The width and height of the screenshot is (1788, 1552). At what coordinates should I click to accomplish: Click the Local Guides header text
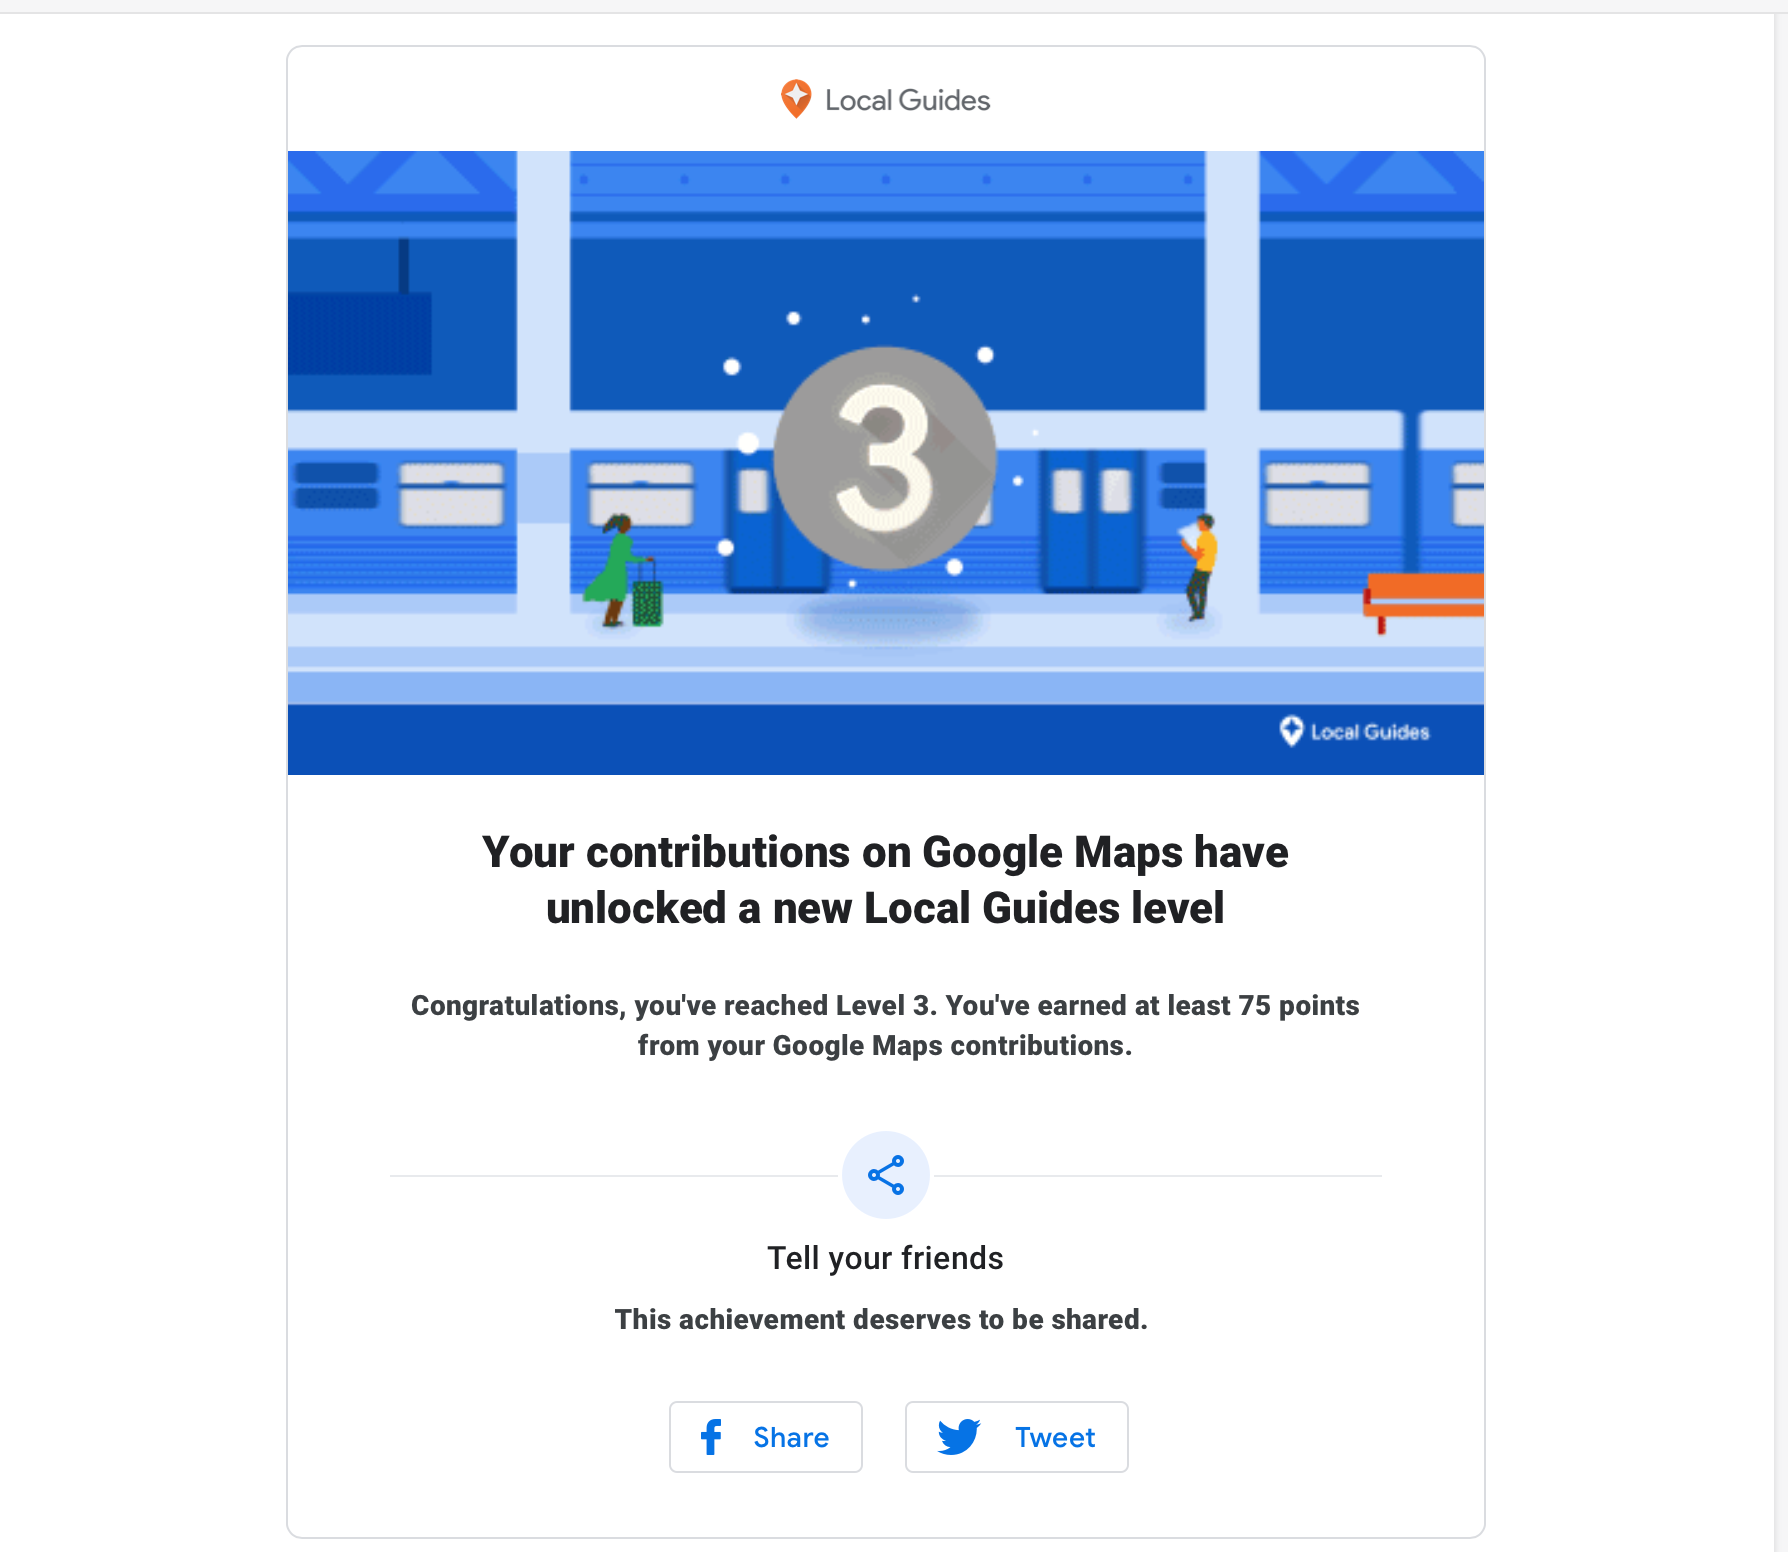pyautogui.click(x=907, y=100)
